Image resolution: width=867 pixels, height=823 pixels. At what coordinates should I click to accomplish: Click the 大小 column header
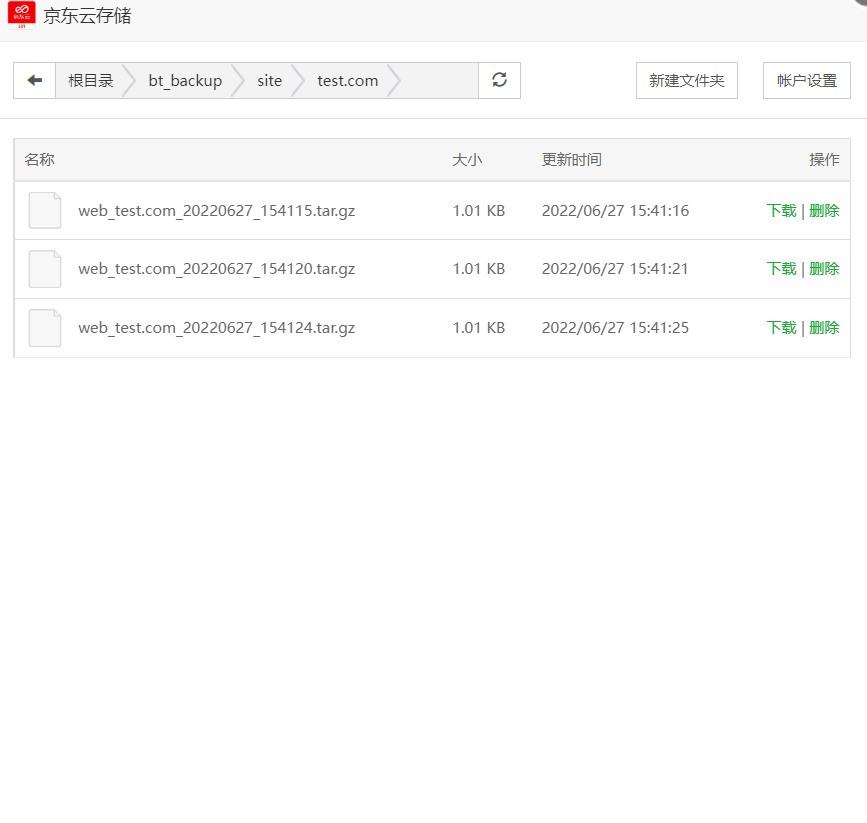point(467,160)
